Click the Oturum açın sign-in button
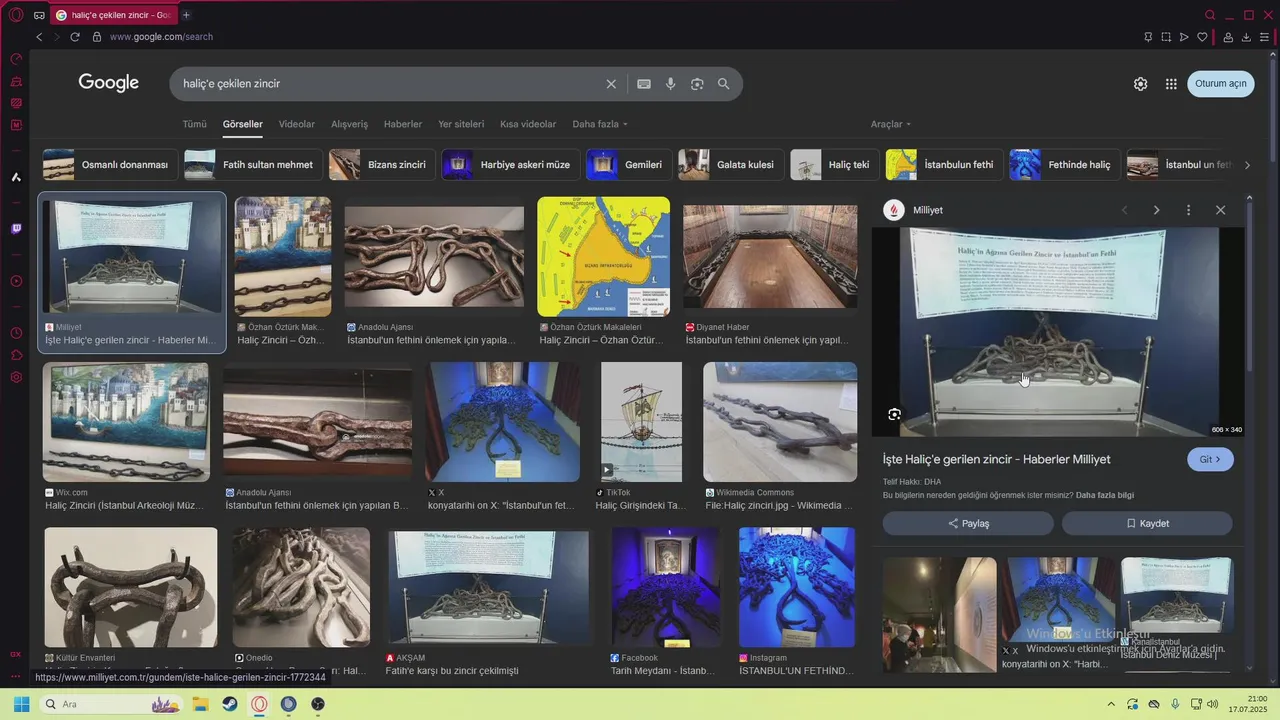The image size is (1280, 720). click(x=1221, y=84)
